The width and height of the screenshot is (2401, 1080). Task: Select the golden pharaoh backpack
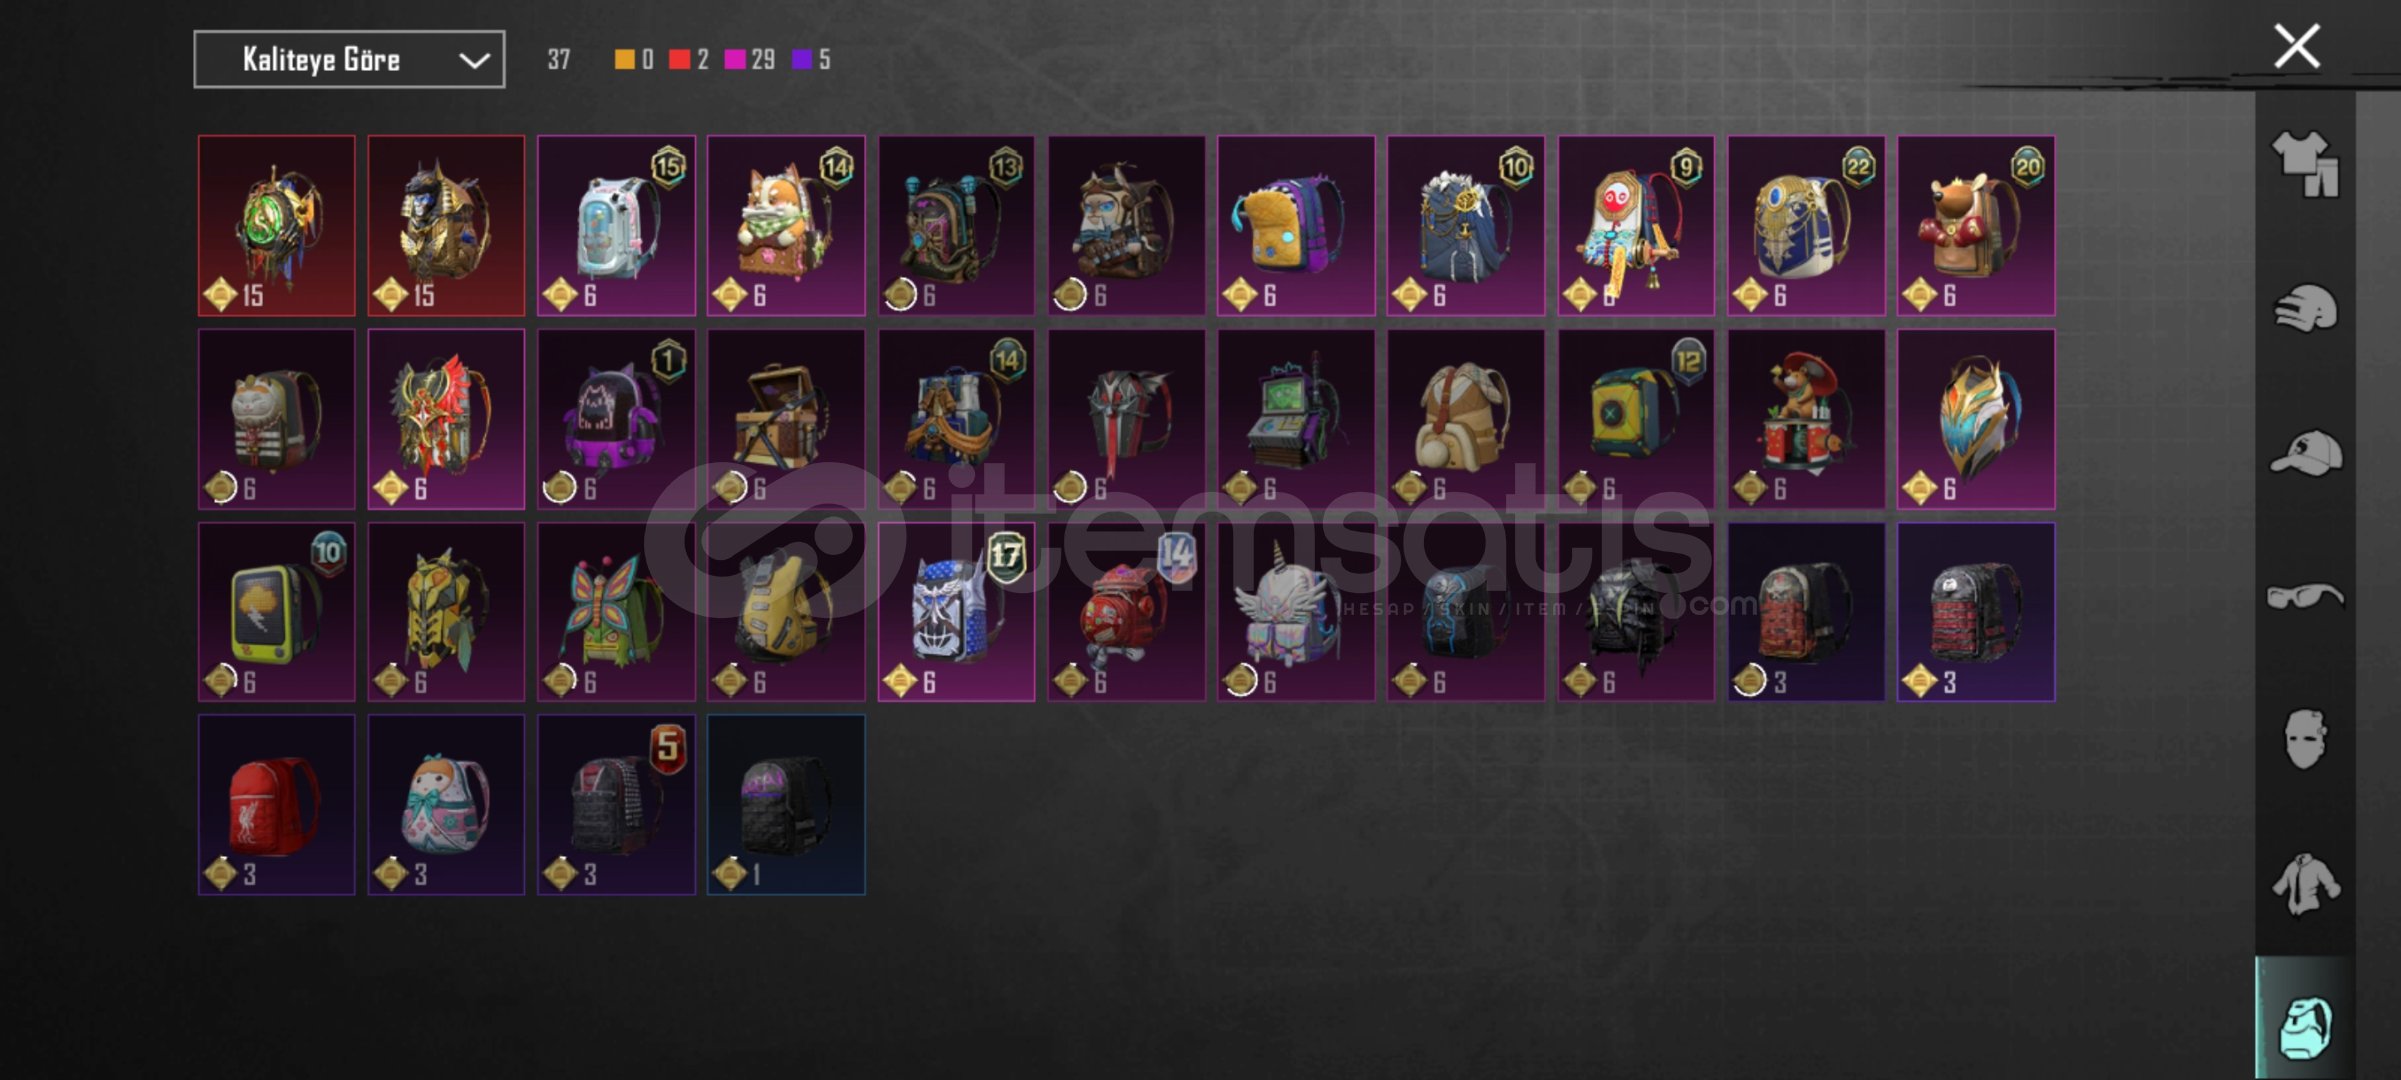pos(446,226)
